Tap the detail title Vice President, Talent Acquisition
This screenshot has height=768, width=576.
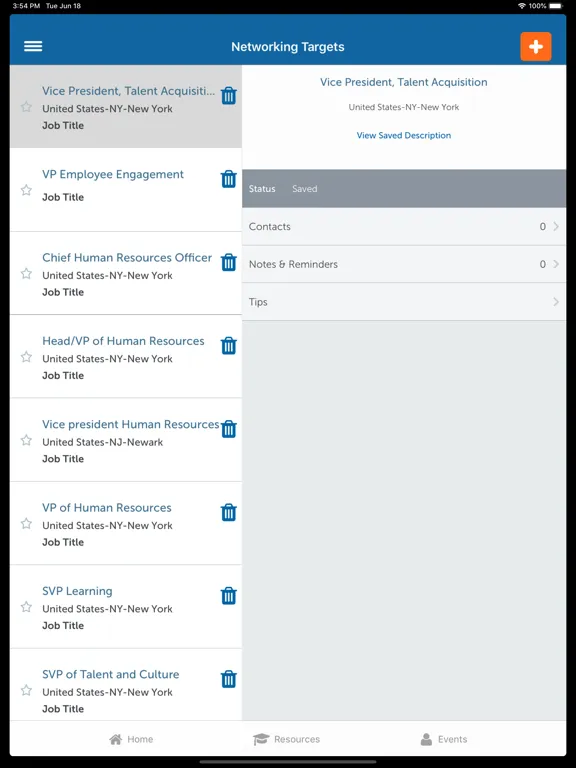click(404, 82)
